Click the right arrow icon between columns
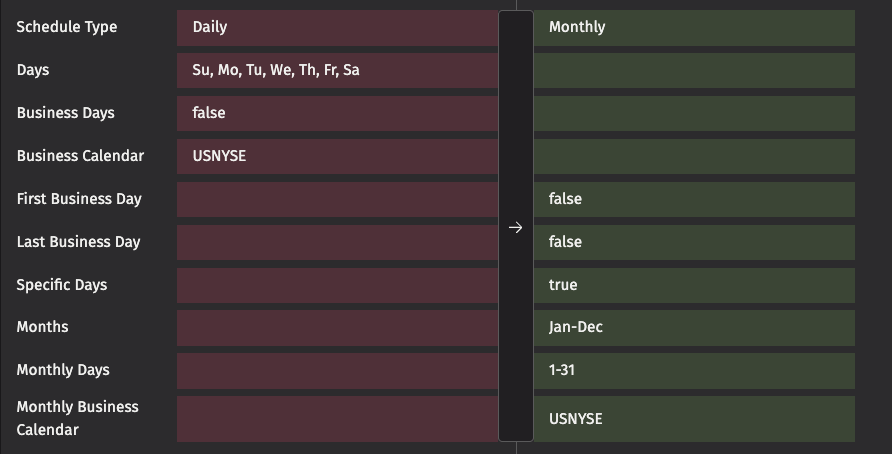The height and width of the screenshot is (454, 892). click(x=515, y=228)
